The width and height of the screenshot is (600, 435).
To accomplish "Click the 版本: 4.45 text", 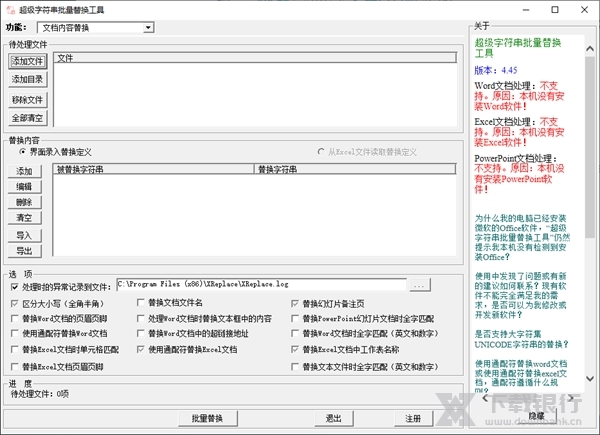I will click(x=496, y=70).
